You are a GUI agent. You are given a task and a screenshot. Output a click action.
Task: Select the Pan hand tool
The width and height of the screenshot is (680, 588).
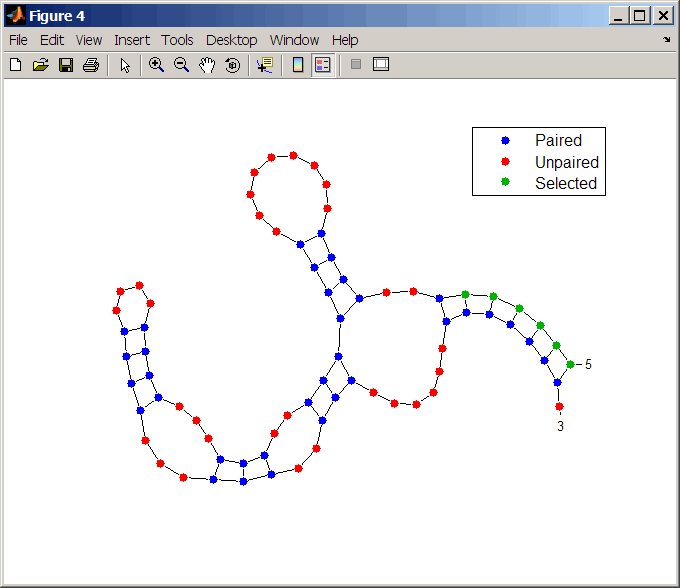[207, 65]
